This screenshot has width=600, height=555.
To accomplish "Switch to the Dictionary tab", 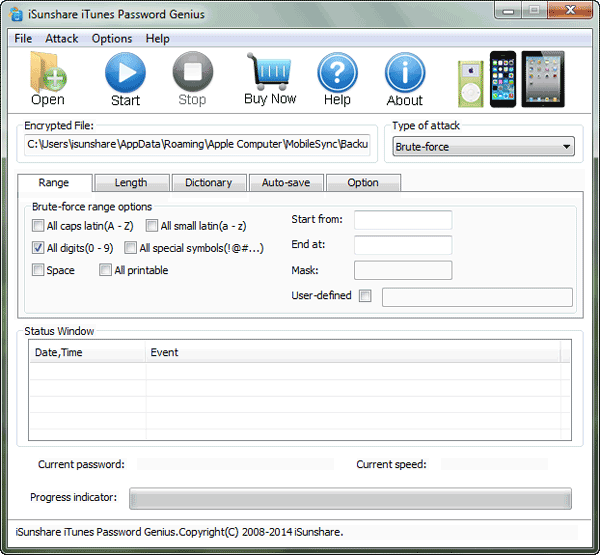I will (x=208, y=183).
